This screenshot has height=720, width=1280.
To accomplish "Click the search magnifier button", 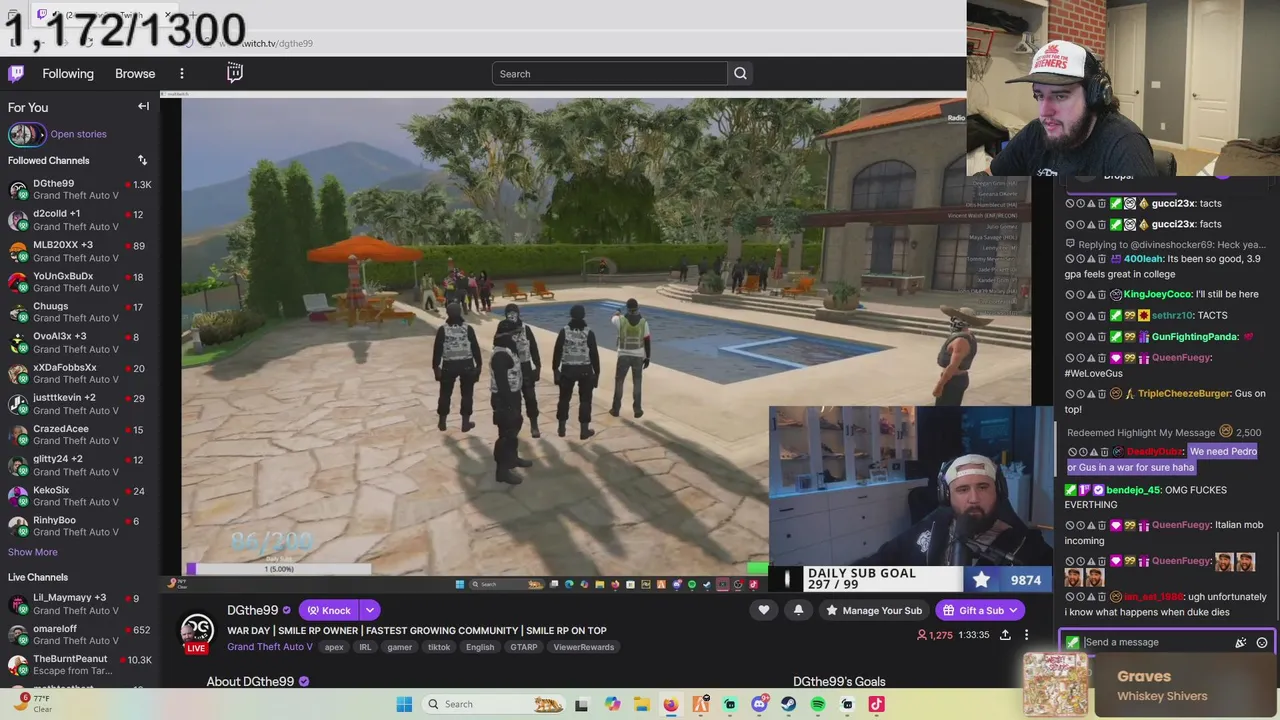I will tap(740, 73).
